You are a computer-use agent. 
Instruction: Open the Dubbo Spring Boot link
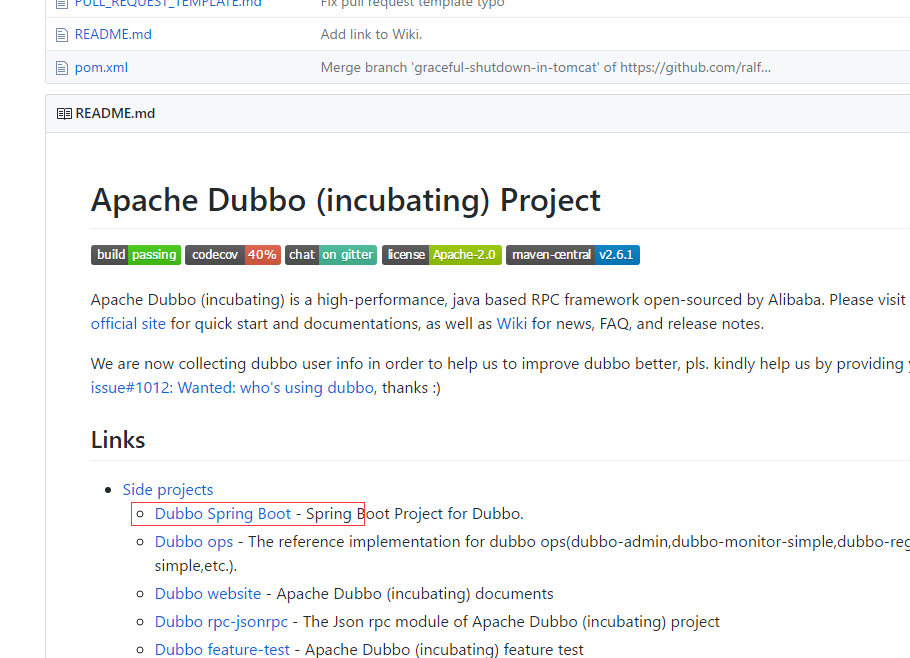tap(223, 514)
